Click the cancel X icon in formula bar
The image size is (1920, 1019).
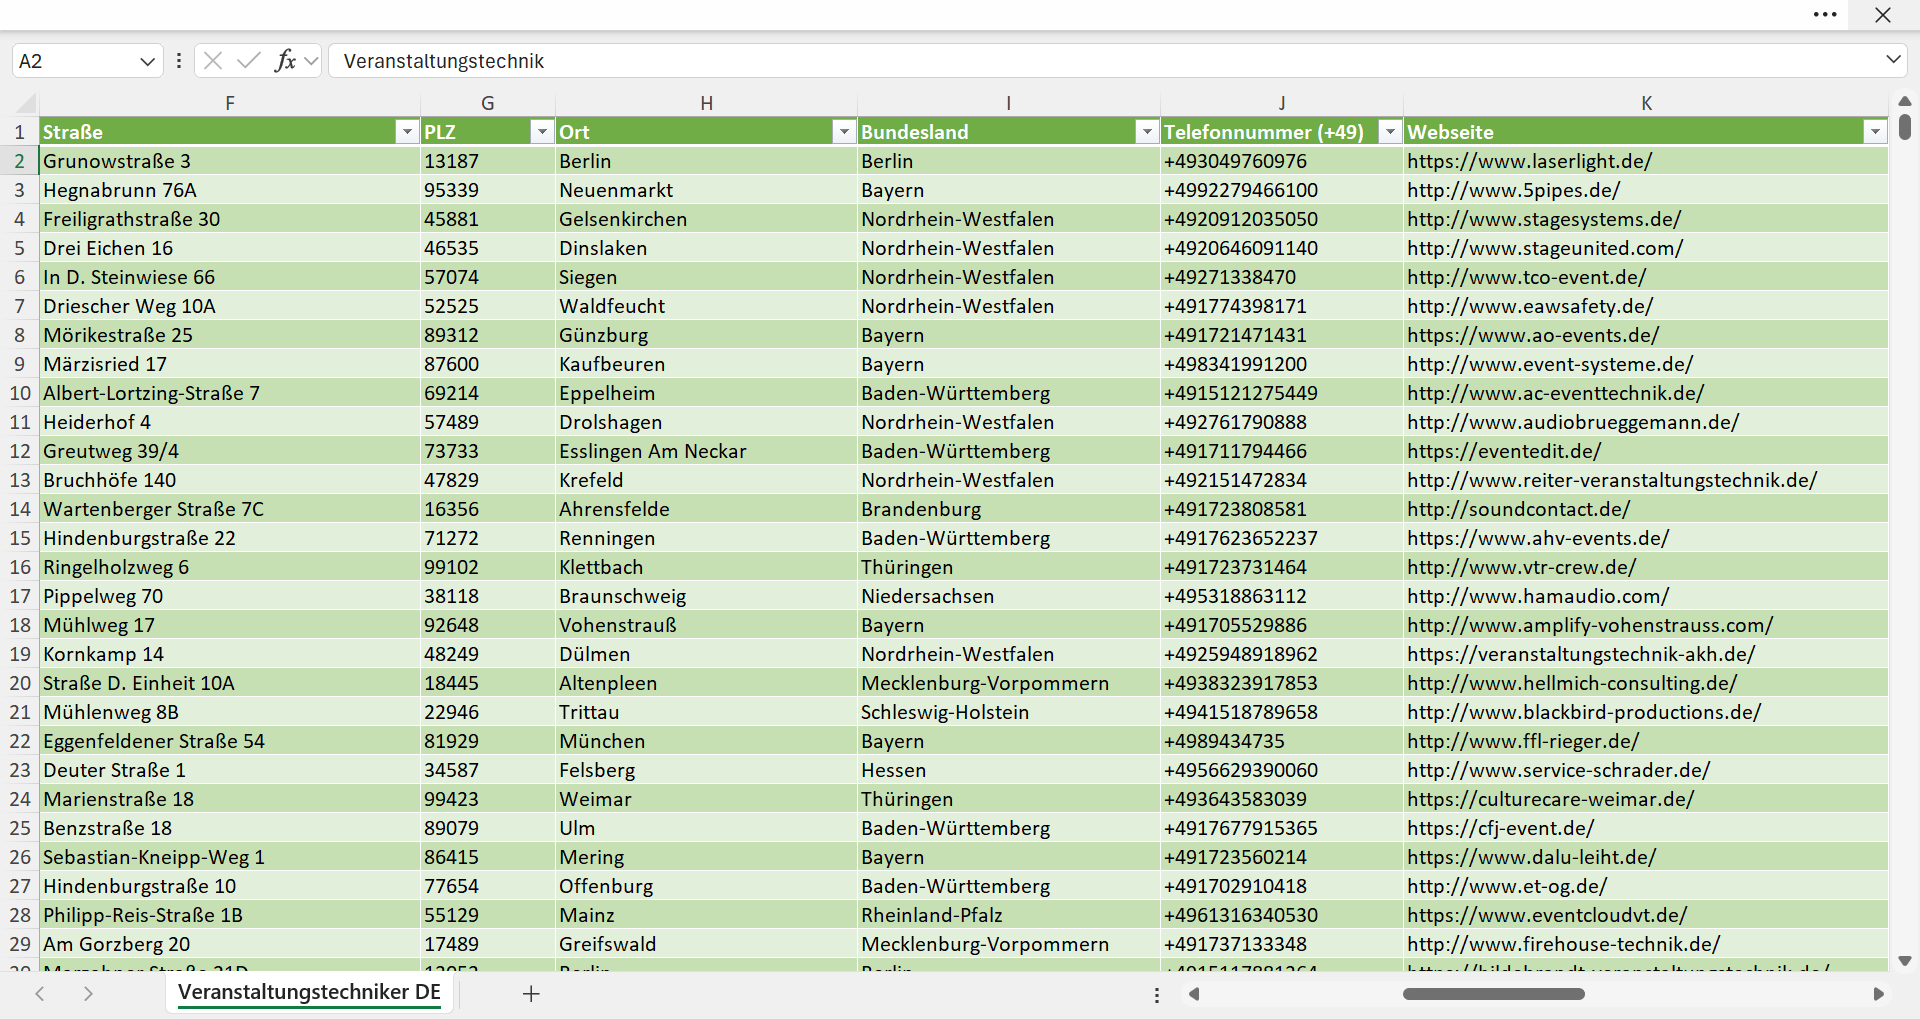tap(213, 61)
